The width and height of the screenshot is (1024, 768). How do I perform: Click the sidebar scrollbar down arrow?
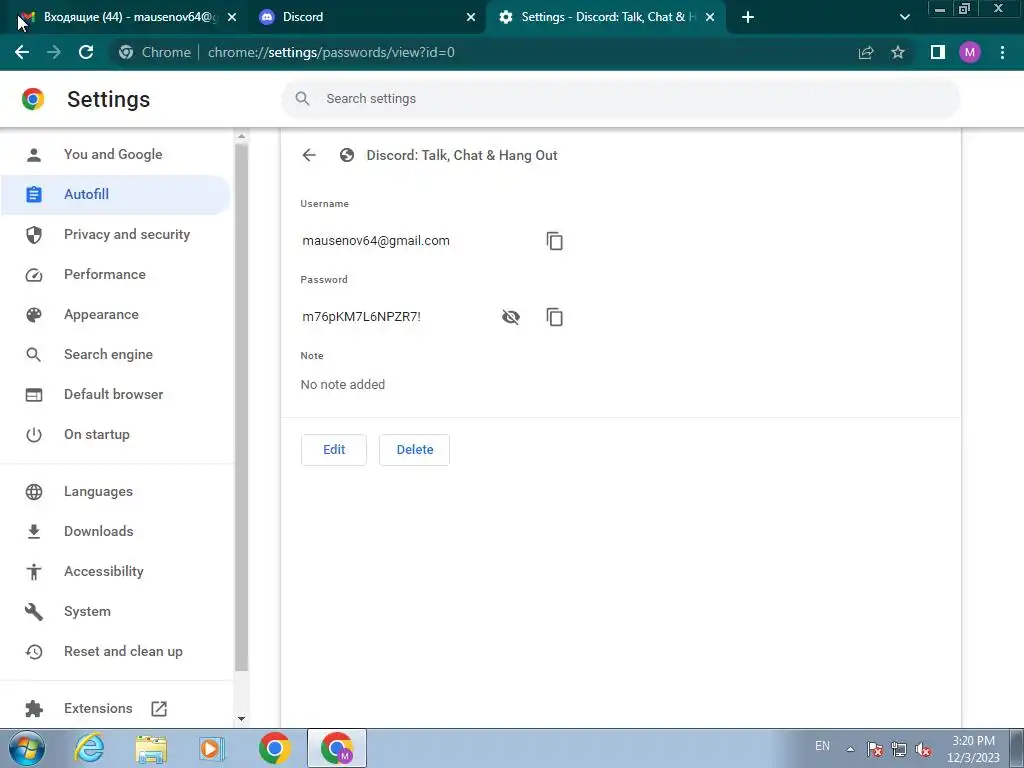[242, 719]
